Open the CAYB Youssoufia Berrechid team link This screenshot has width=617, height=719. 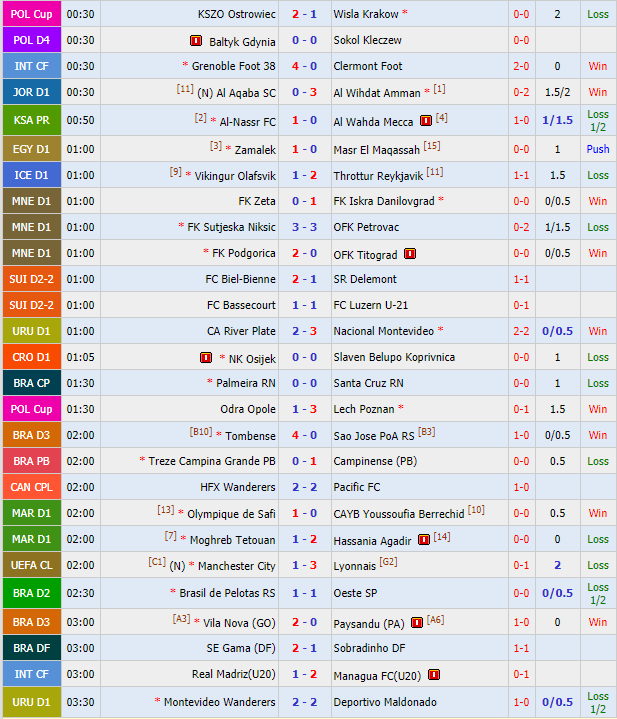click(399, 514)
